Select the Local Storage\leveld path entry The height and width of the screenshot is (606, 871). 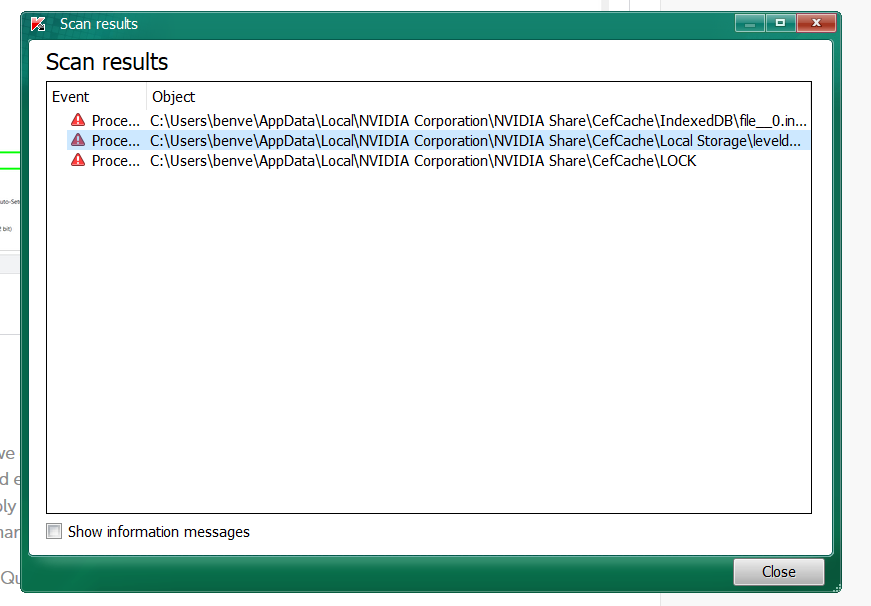click(x=475, y=141)
